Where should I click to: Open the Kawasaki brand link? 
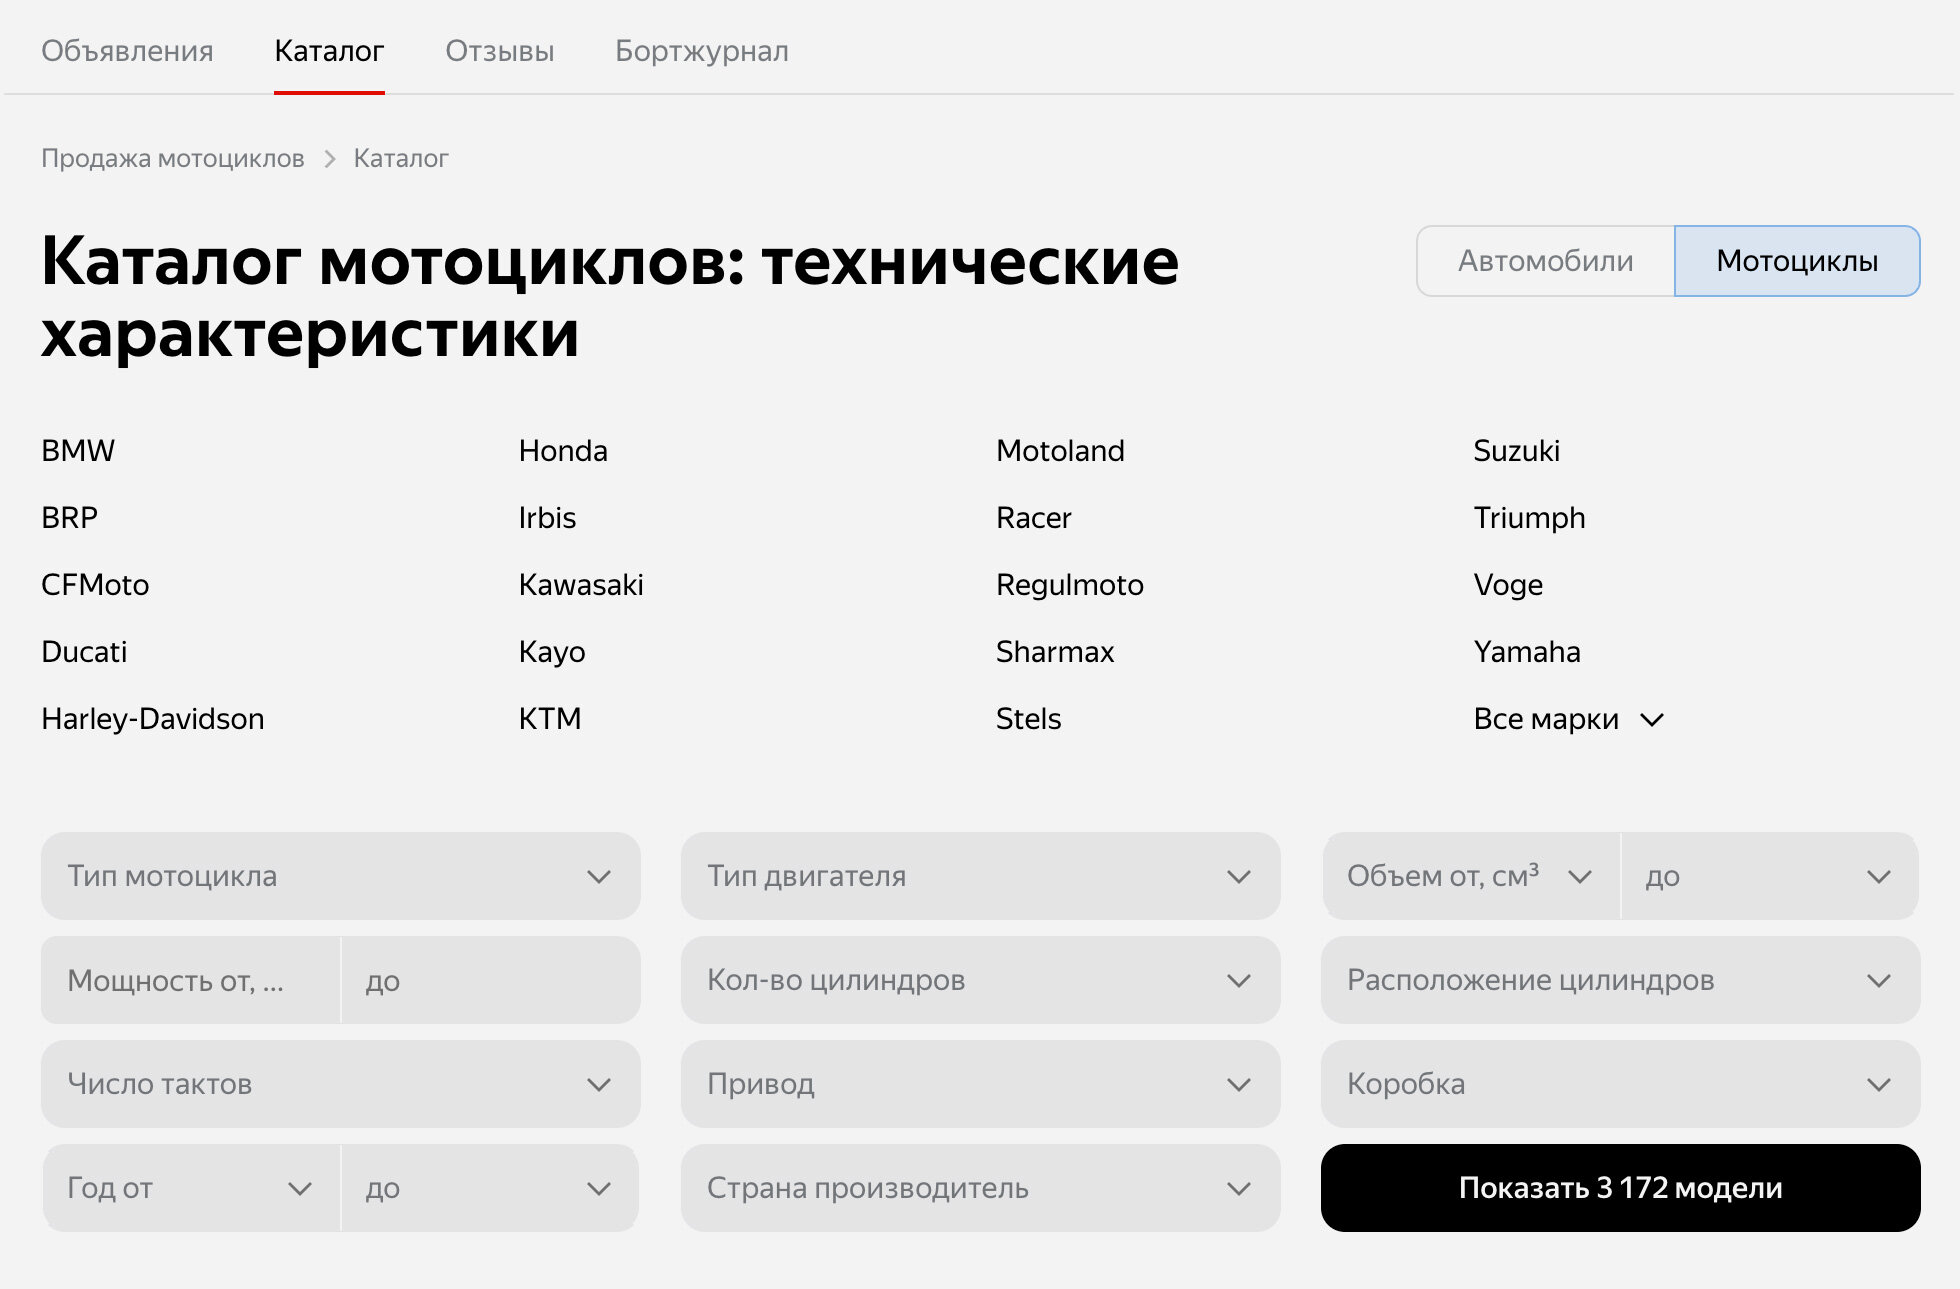[x=581, y=585]
